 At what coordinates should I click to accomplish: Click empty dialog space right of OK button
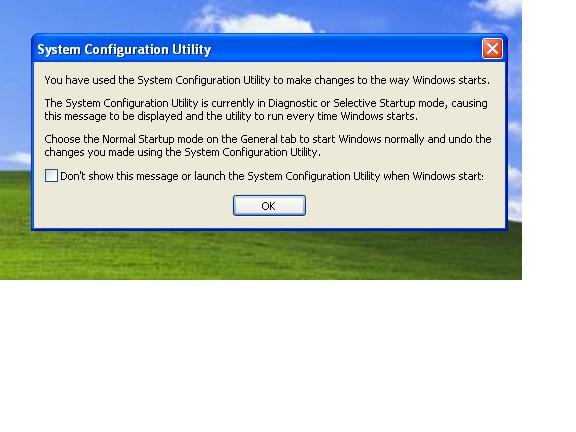pos(404,206)
